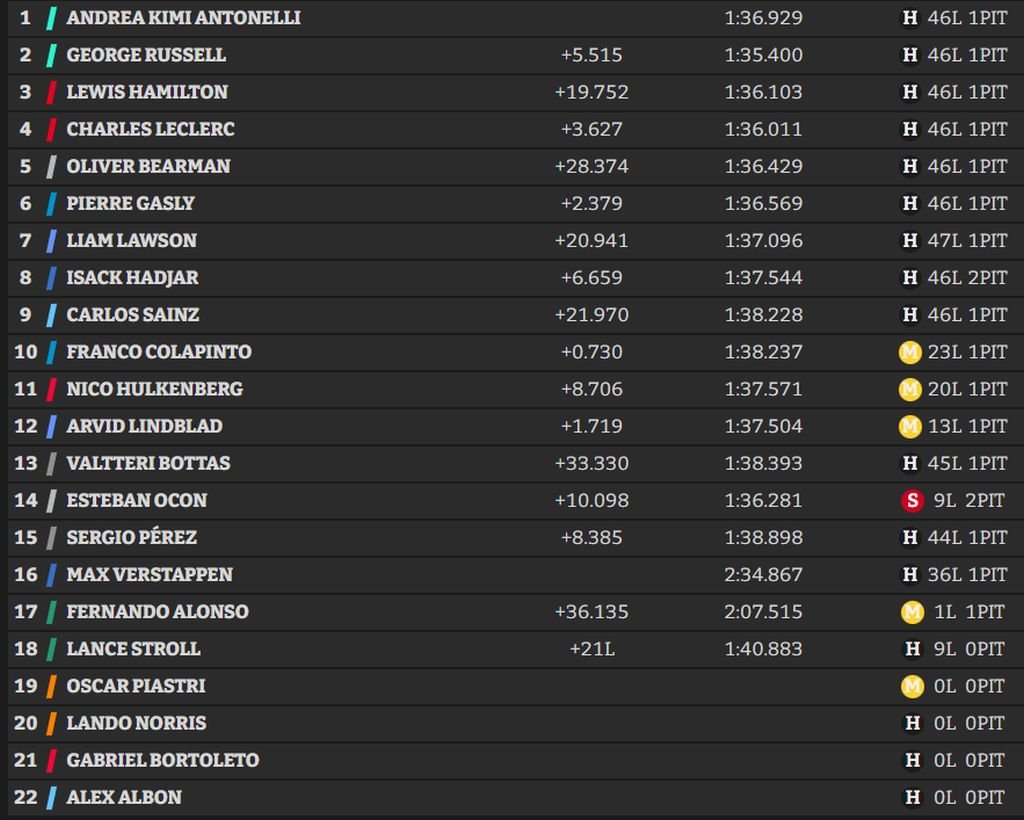Click the orange team stripe beside Lando Norris
Image resolution: width=1024 pixels, height=820 pixels.
point(51,723)
